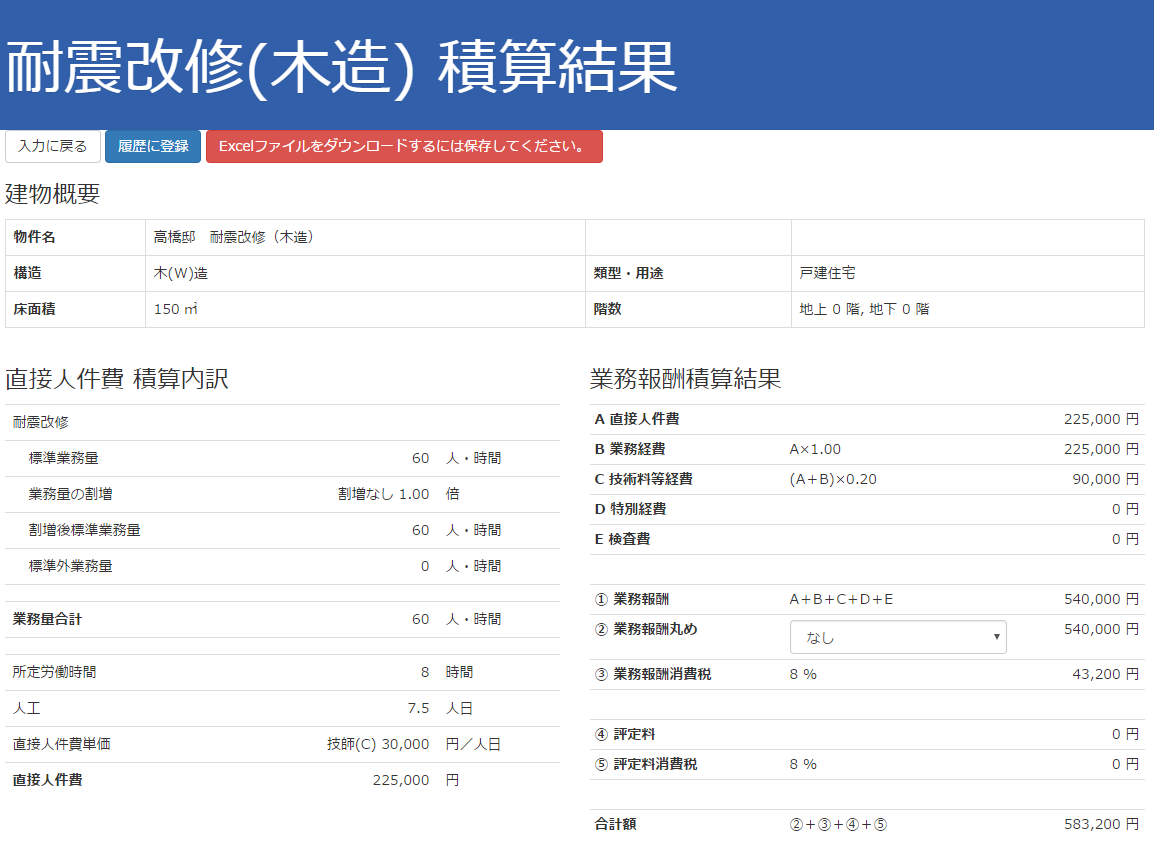Click the 割増後標準業務量 row label
Viewport: 1154px width, 854px height.
click(85, 530)
